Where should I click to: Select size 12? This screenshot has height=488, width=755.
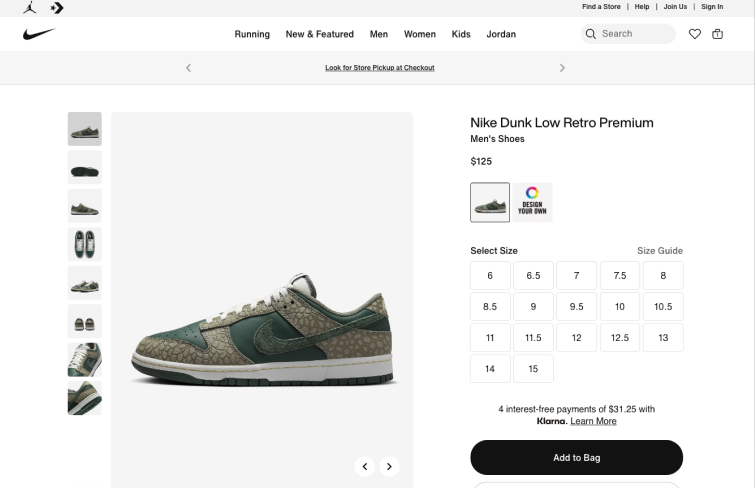point(576,338)
